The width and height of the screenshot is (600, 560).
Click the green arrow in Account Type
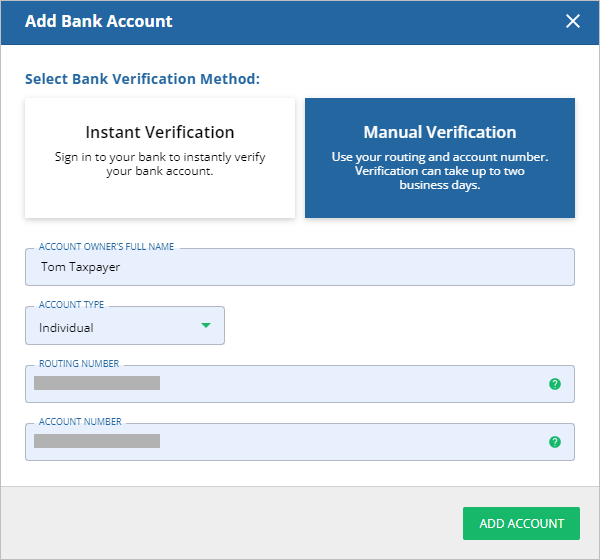(x=206, y=325)
